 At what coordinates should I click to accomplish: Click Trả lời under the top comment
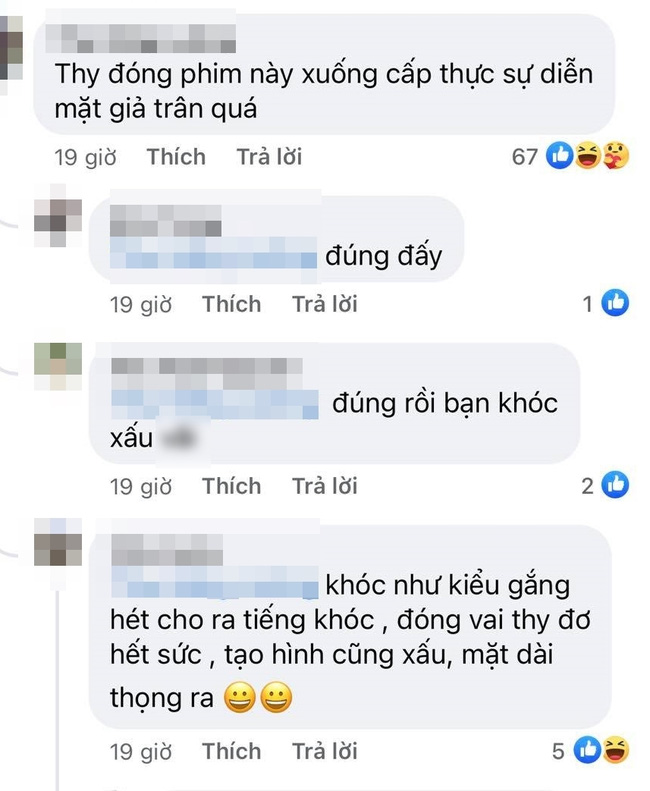[269, 157]
